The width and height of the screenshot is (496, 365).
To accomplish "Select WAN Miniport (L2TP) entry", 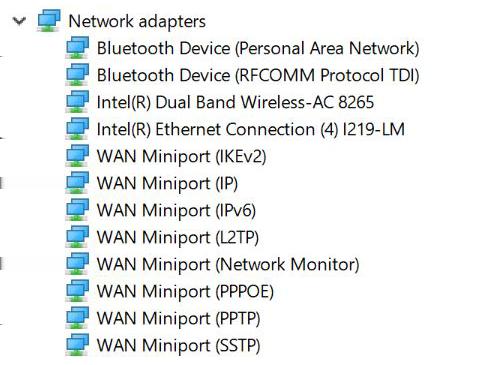I will tap(178, 237).
